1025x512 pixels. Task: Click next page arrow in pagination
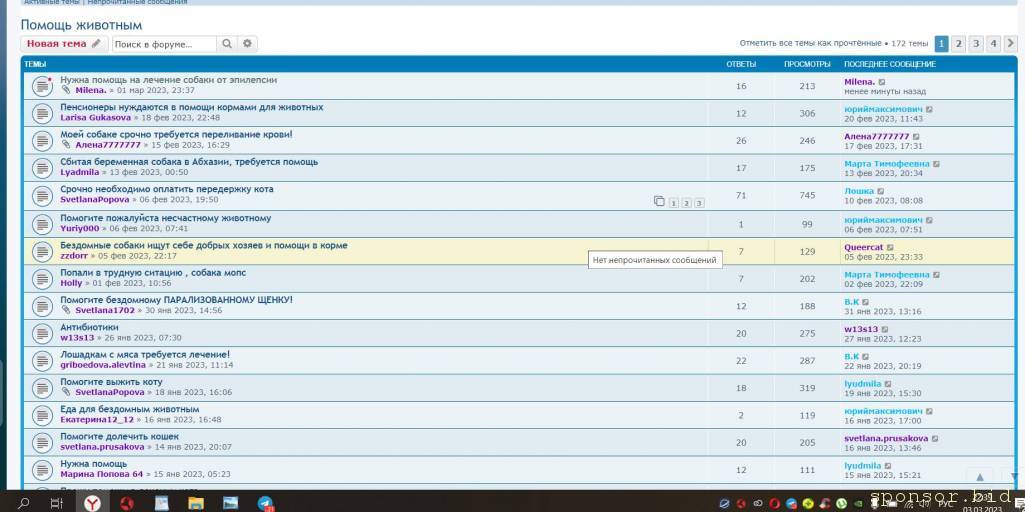[x=1010, y=43]
